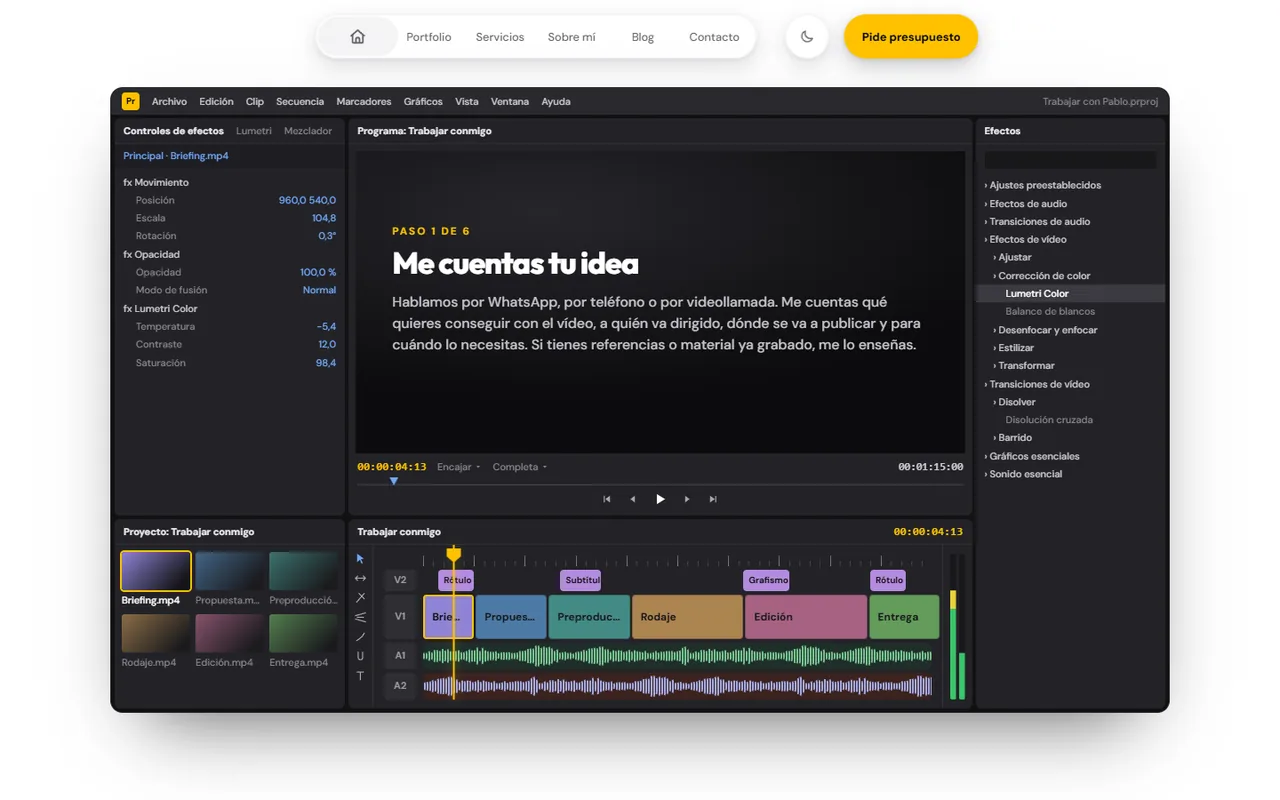This screenshot has width=1280, height=800.
Task: Step back one frame
Action: (x=633, y=499)
